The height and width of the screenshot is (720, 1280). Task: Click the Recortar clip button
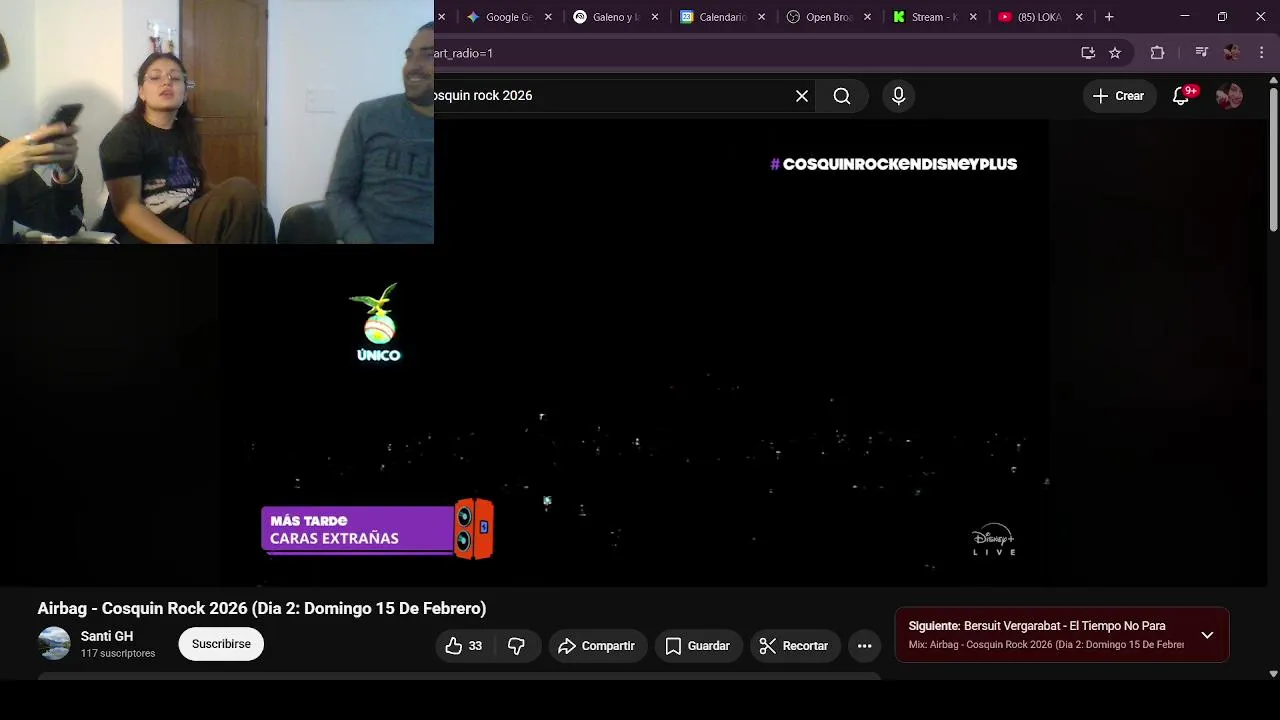pyautogui.click(x=794, y=646)
